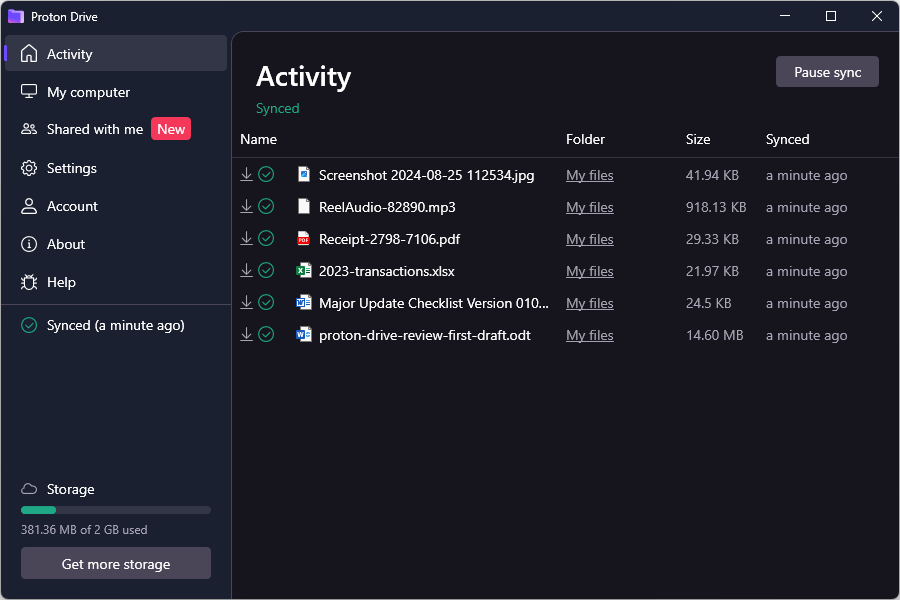Select file name 2023-transactions.xlsx

click(x=386, y=271)
